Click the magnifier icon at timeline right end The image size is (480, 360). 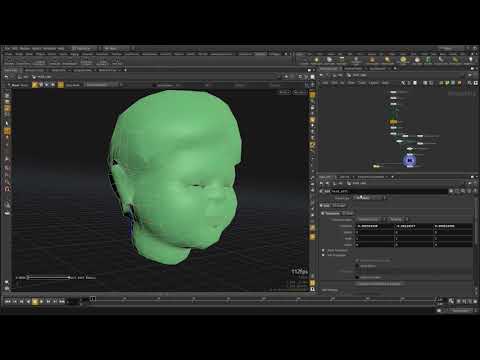pyautogui.click(x=451, y=301)
